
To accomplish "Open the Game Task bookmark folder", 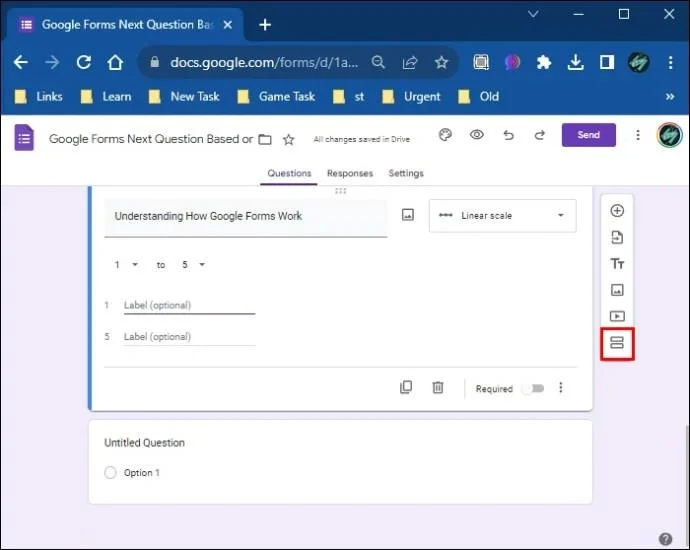I will (x=276, y=96).
